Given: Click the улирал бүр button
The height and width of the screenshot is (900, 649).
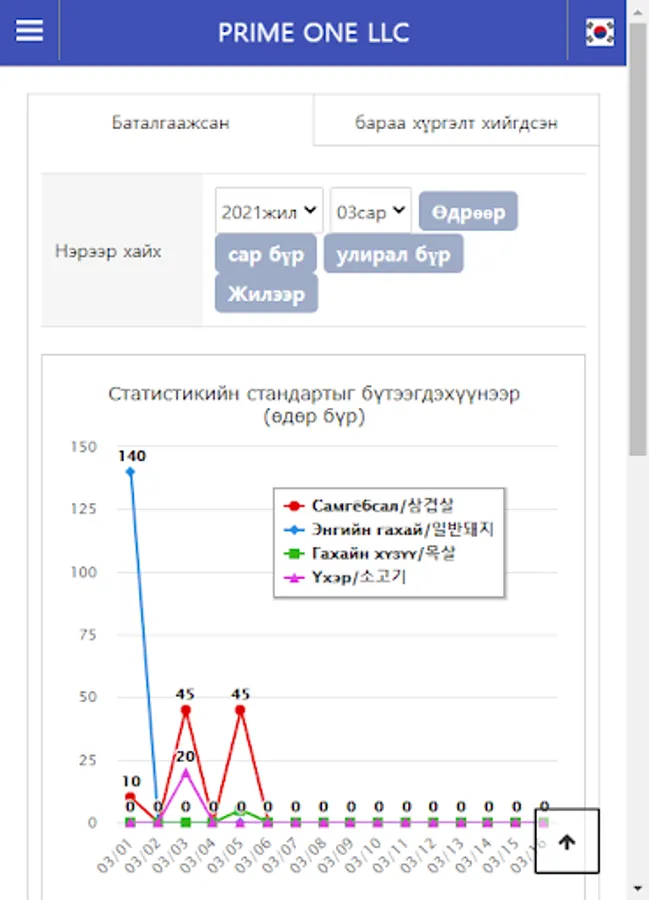Looking at the screenshot, I should tap(394, 254).
